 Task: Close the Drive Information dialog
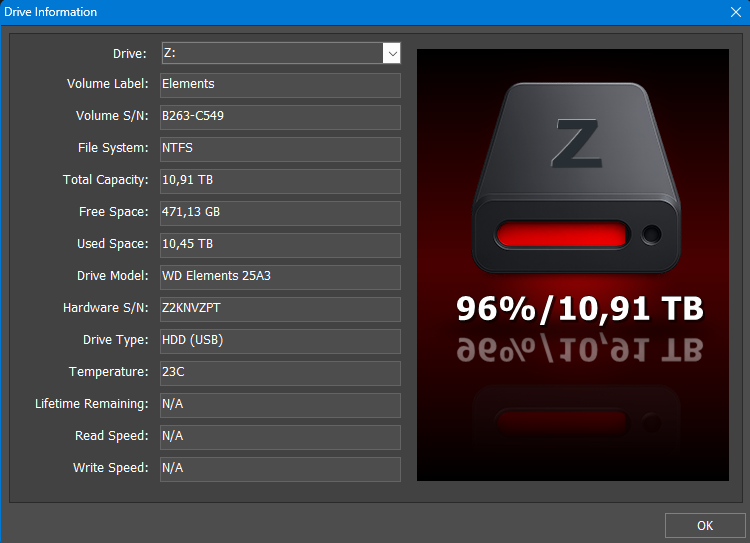coord(735,12)
